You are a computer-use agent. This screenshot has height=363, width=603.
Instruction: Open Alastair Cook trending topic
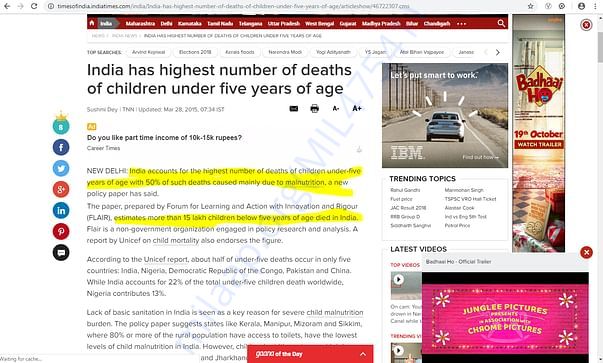pos(460,208)
